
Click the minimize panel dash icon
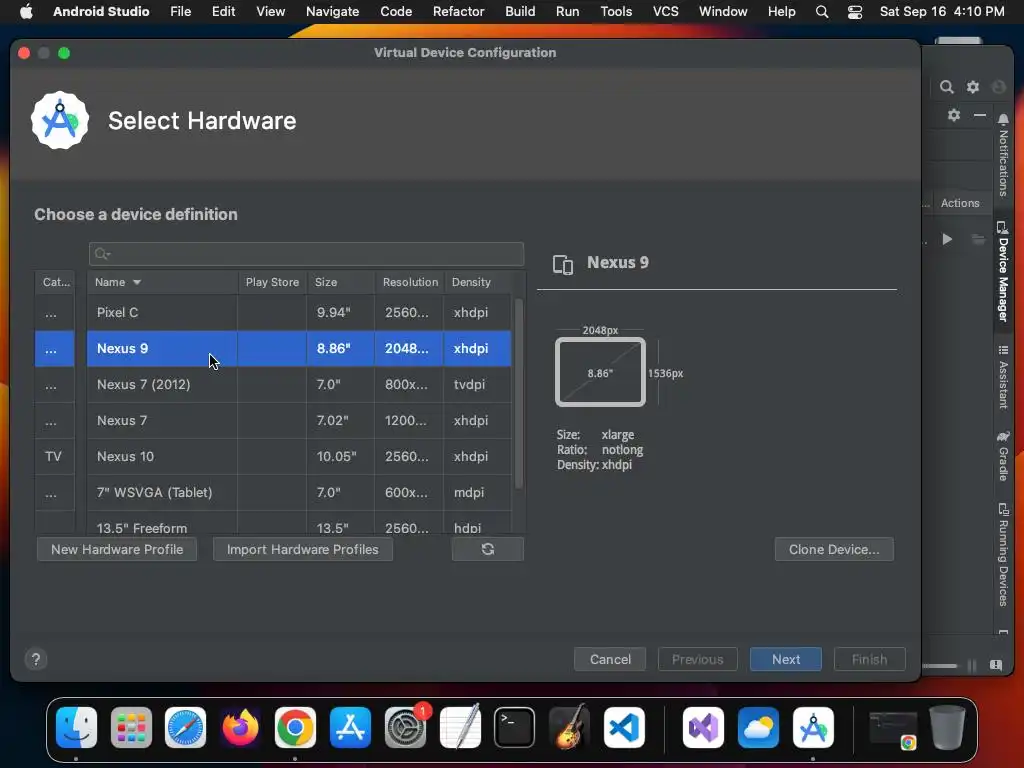tap(980, 115)
